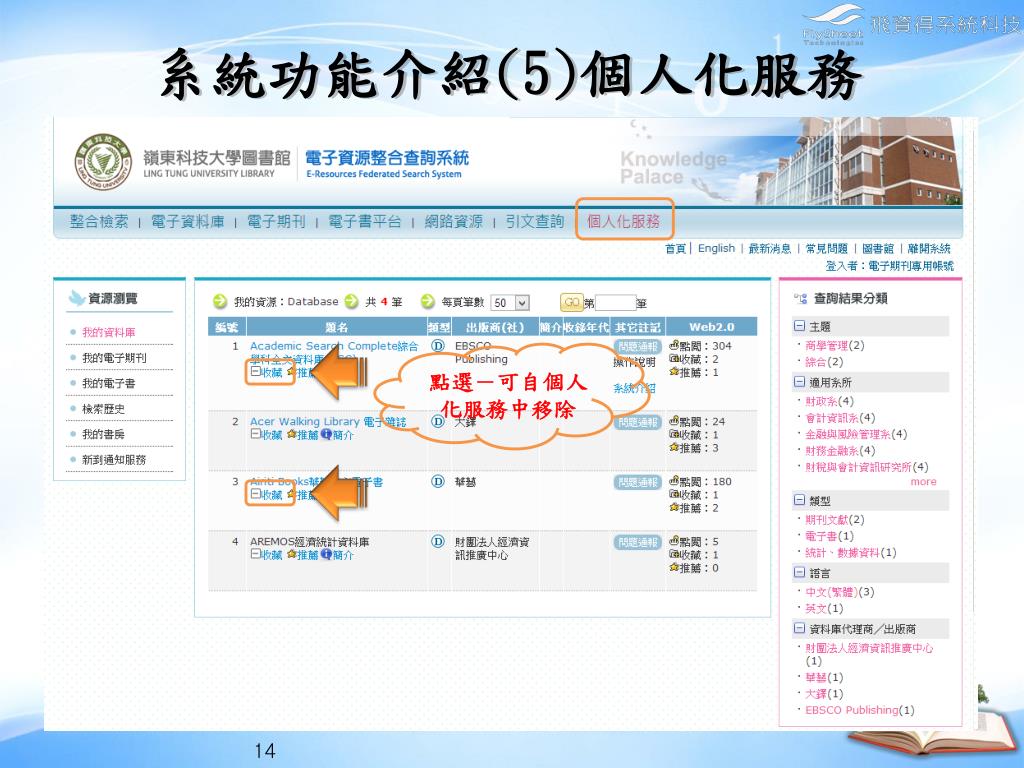The height and width of the screenshot is (768, 1024).
Task: Select 檢索歷史 in the sidebar
Action: 103,409
